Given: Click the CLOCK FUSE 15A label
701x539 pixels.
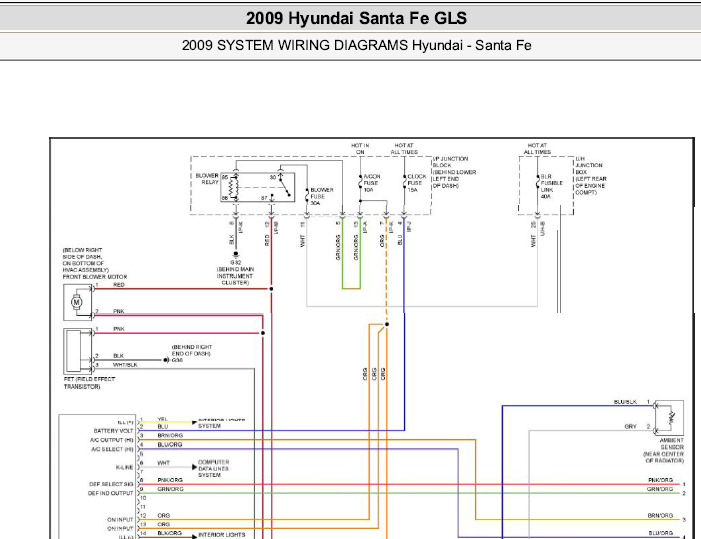Looking at the screenshot, I should (x=416, y=183).
